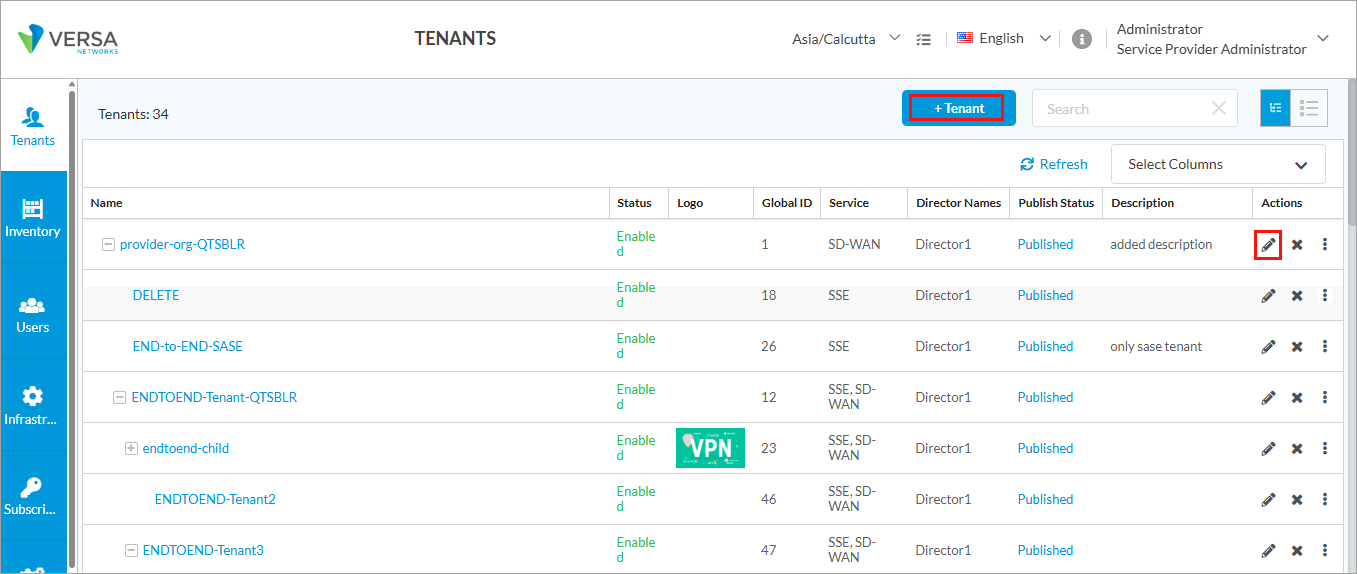Click the + Tenant button

959,108
